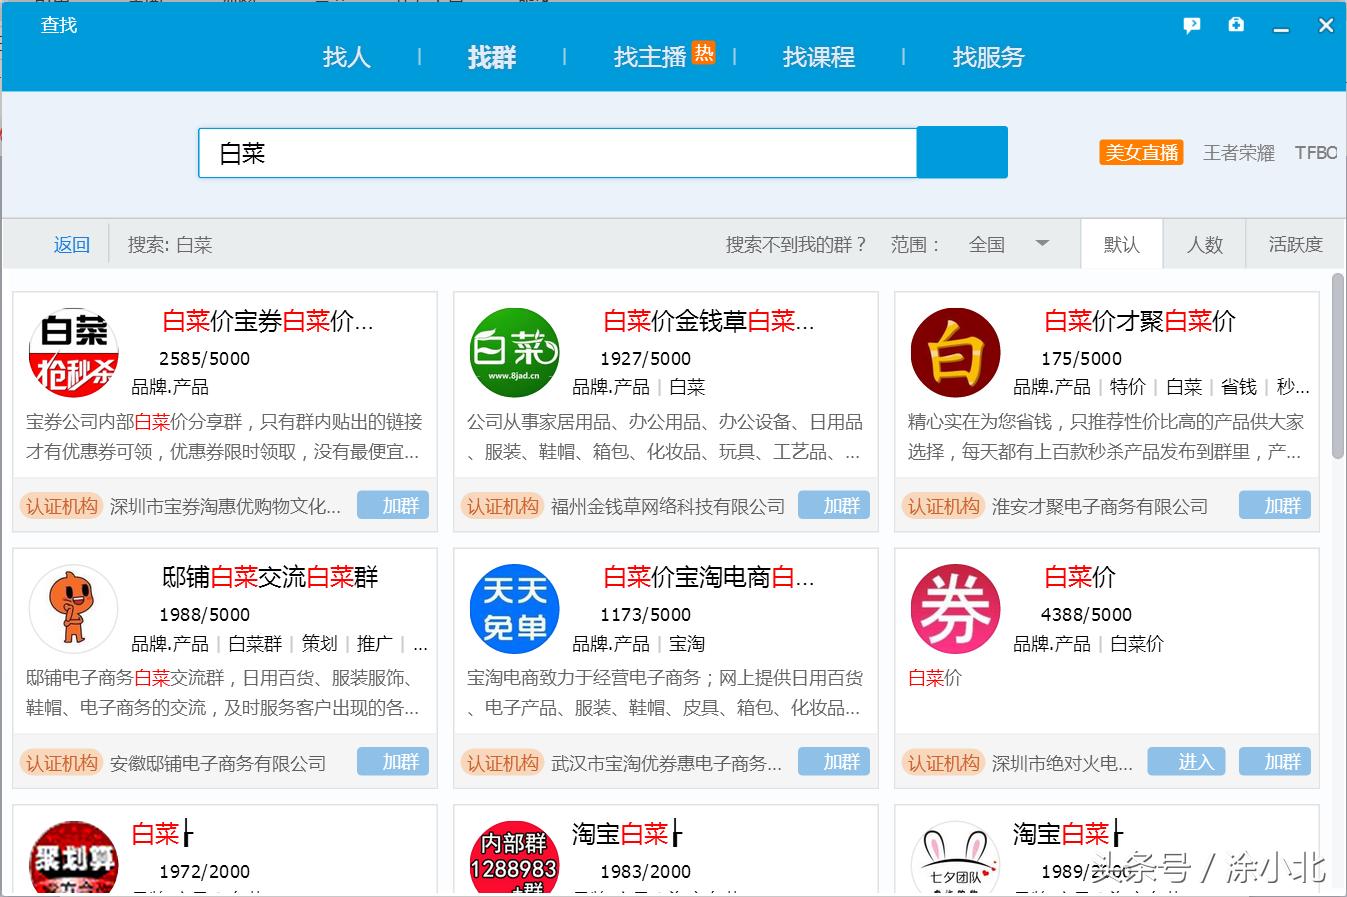1347x897 pixels.
Task: Click the golden 白 character avatar
Action: click(955, 351)
